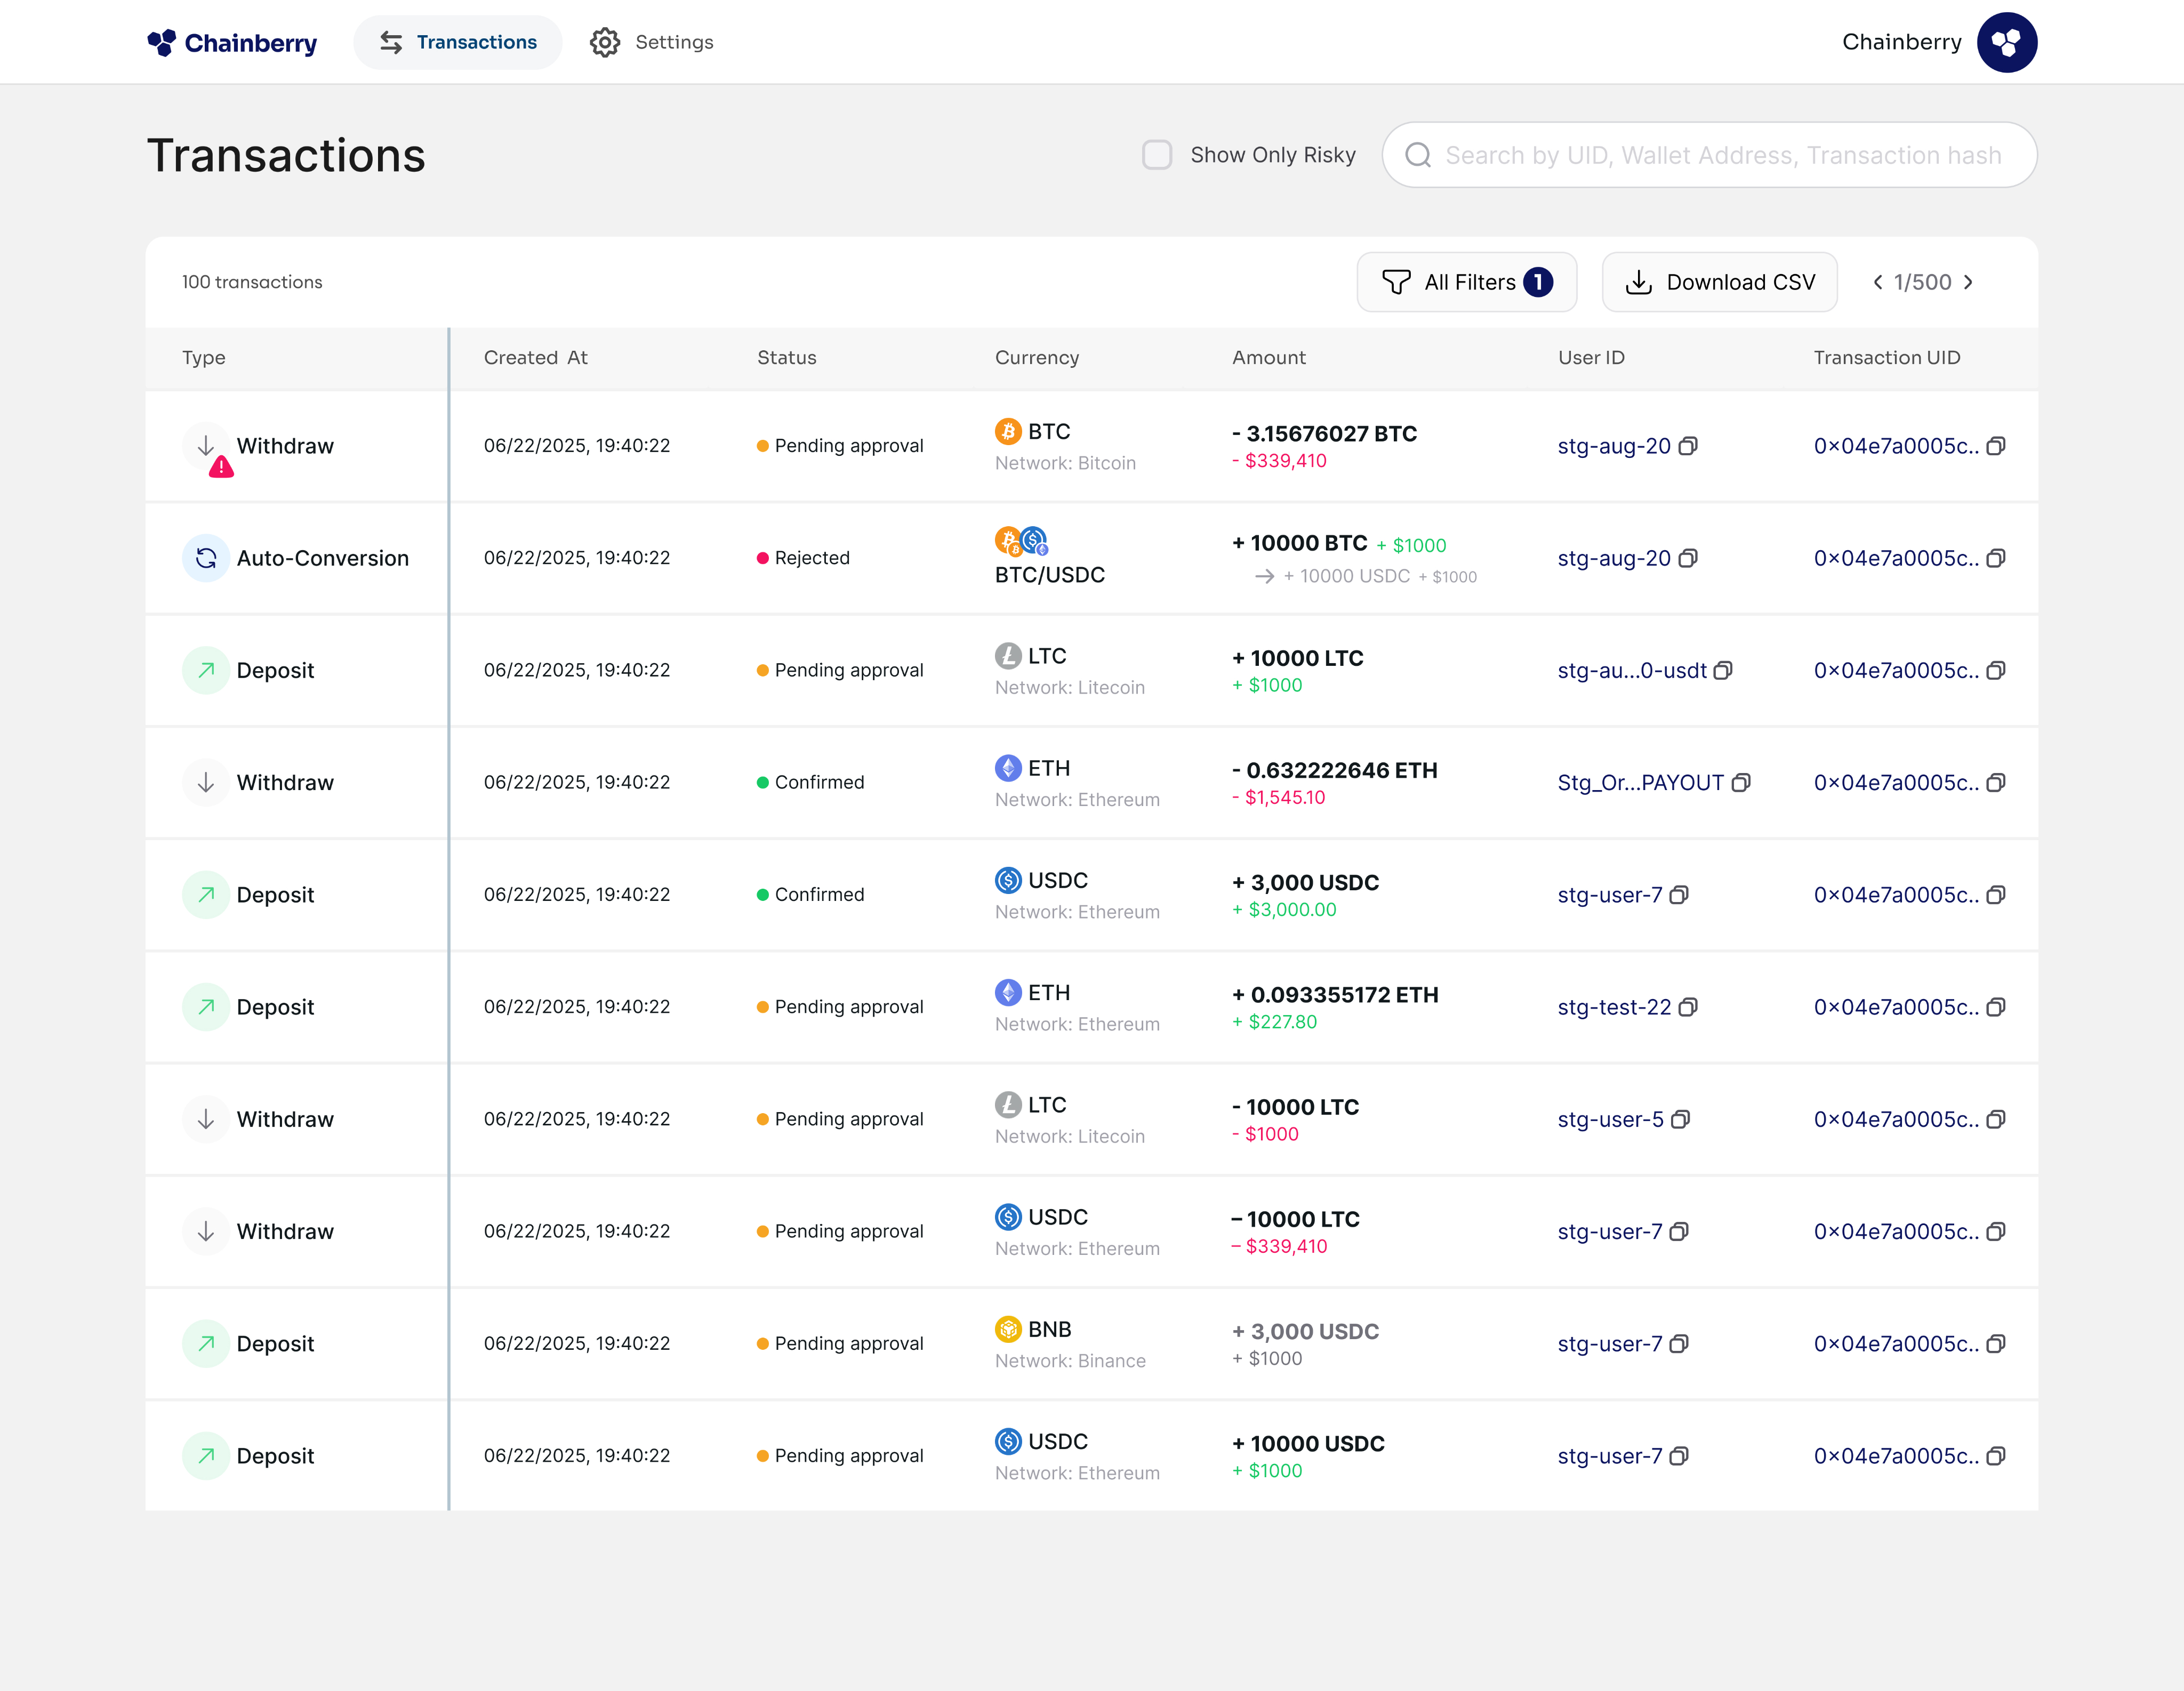
Task: Click the Download CSV button
Action: [1719, 282]
